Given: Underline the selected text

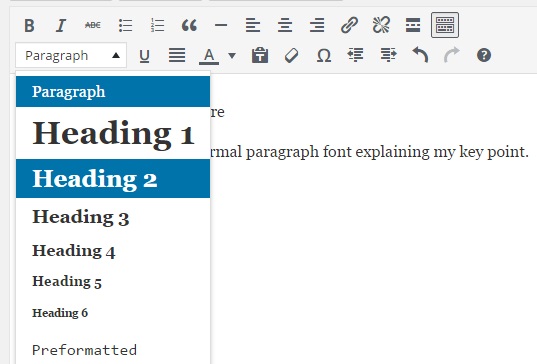Looking at the screenshot, I should click(x=145, y=55).
